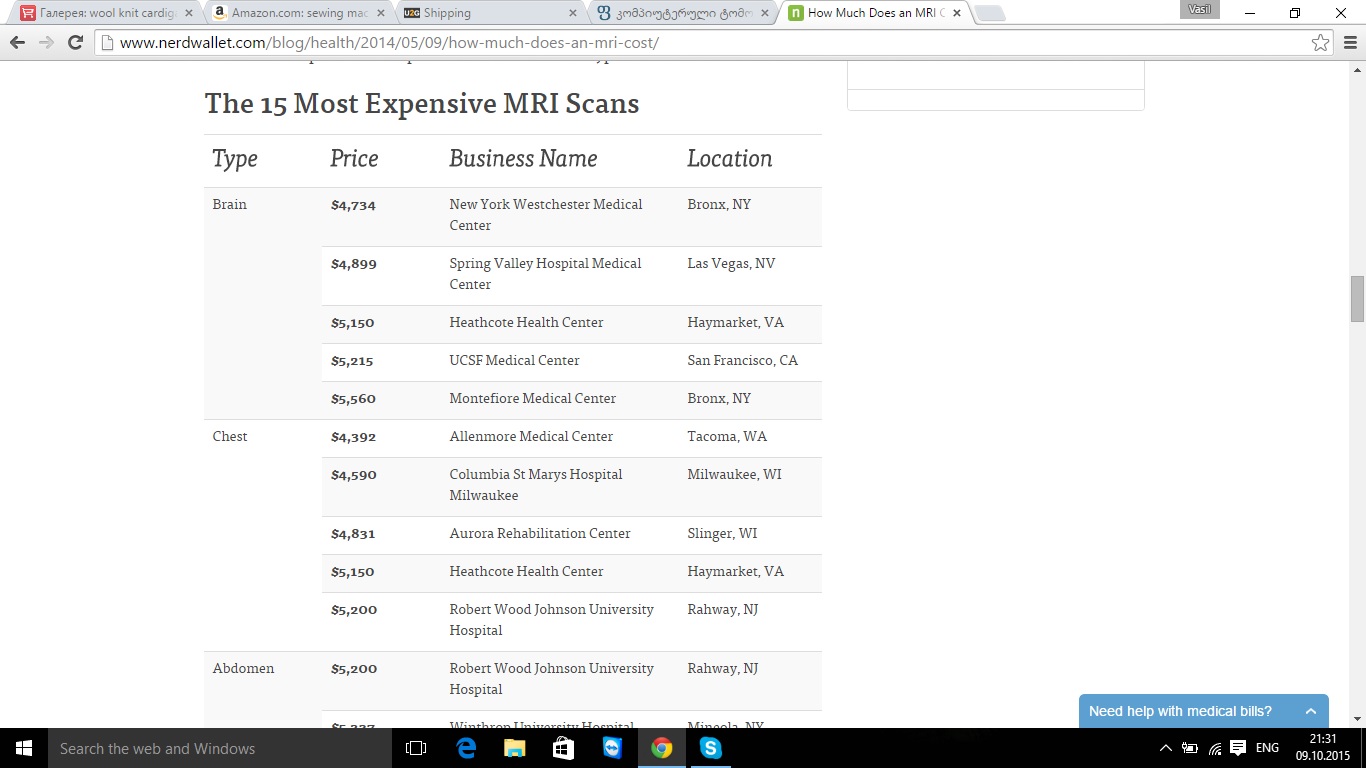Bookmark this page with the star icon

[1320, 43]
